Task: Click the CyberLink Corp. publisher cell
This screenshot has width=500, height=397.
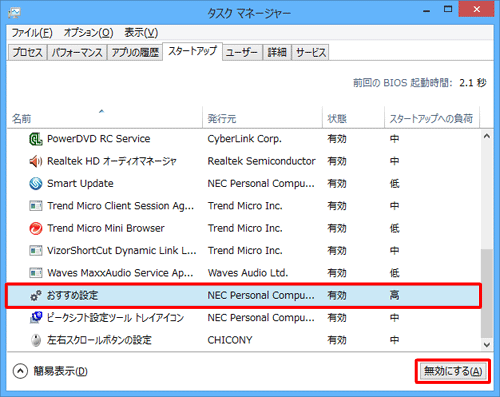Action: pyautogui.click(x=245, y=139)
